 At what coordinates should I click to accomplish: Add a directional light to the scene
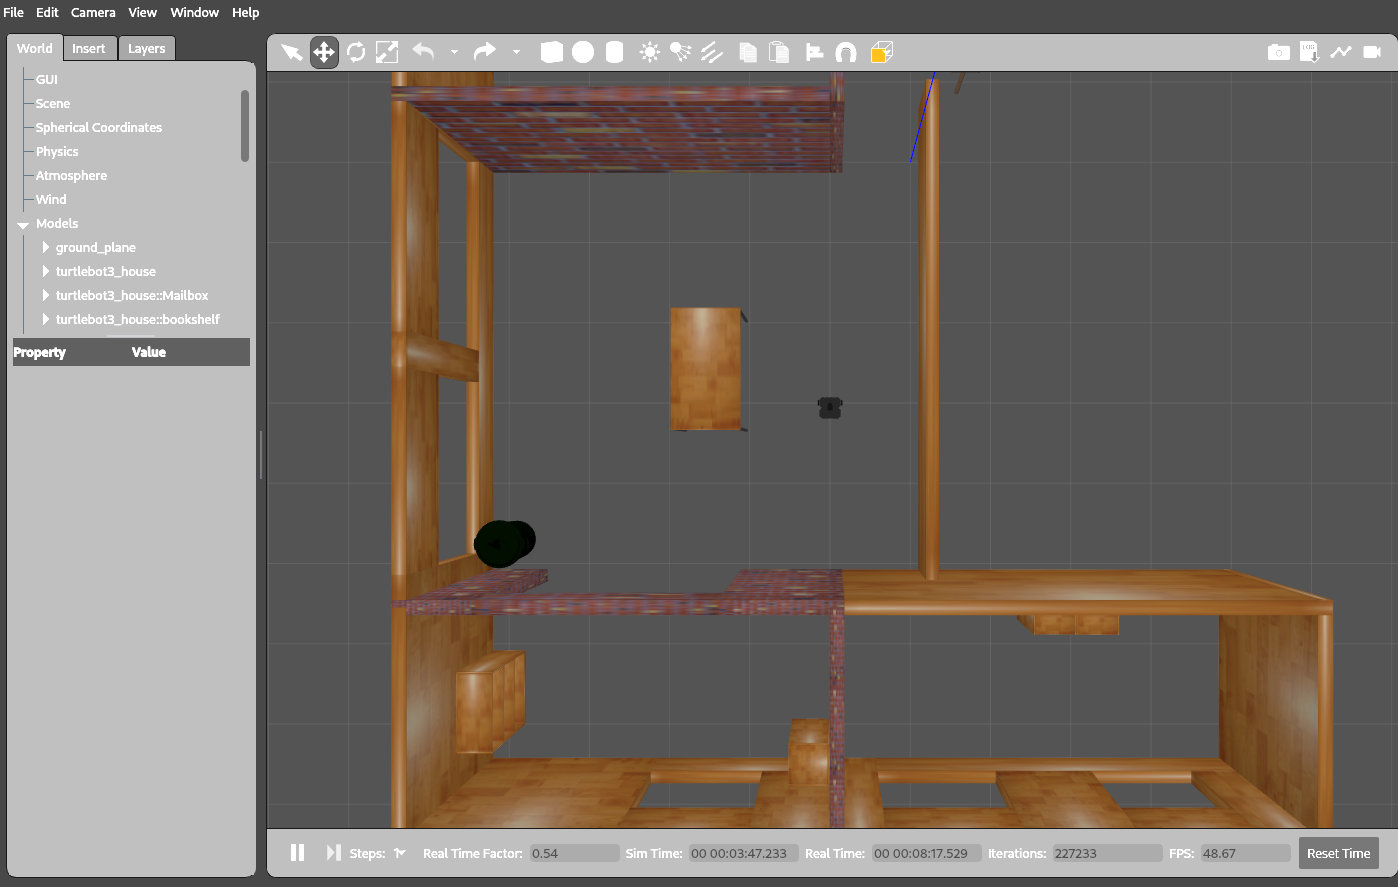tap(712, 51)
